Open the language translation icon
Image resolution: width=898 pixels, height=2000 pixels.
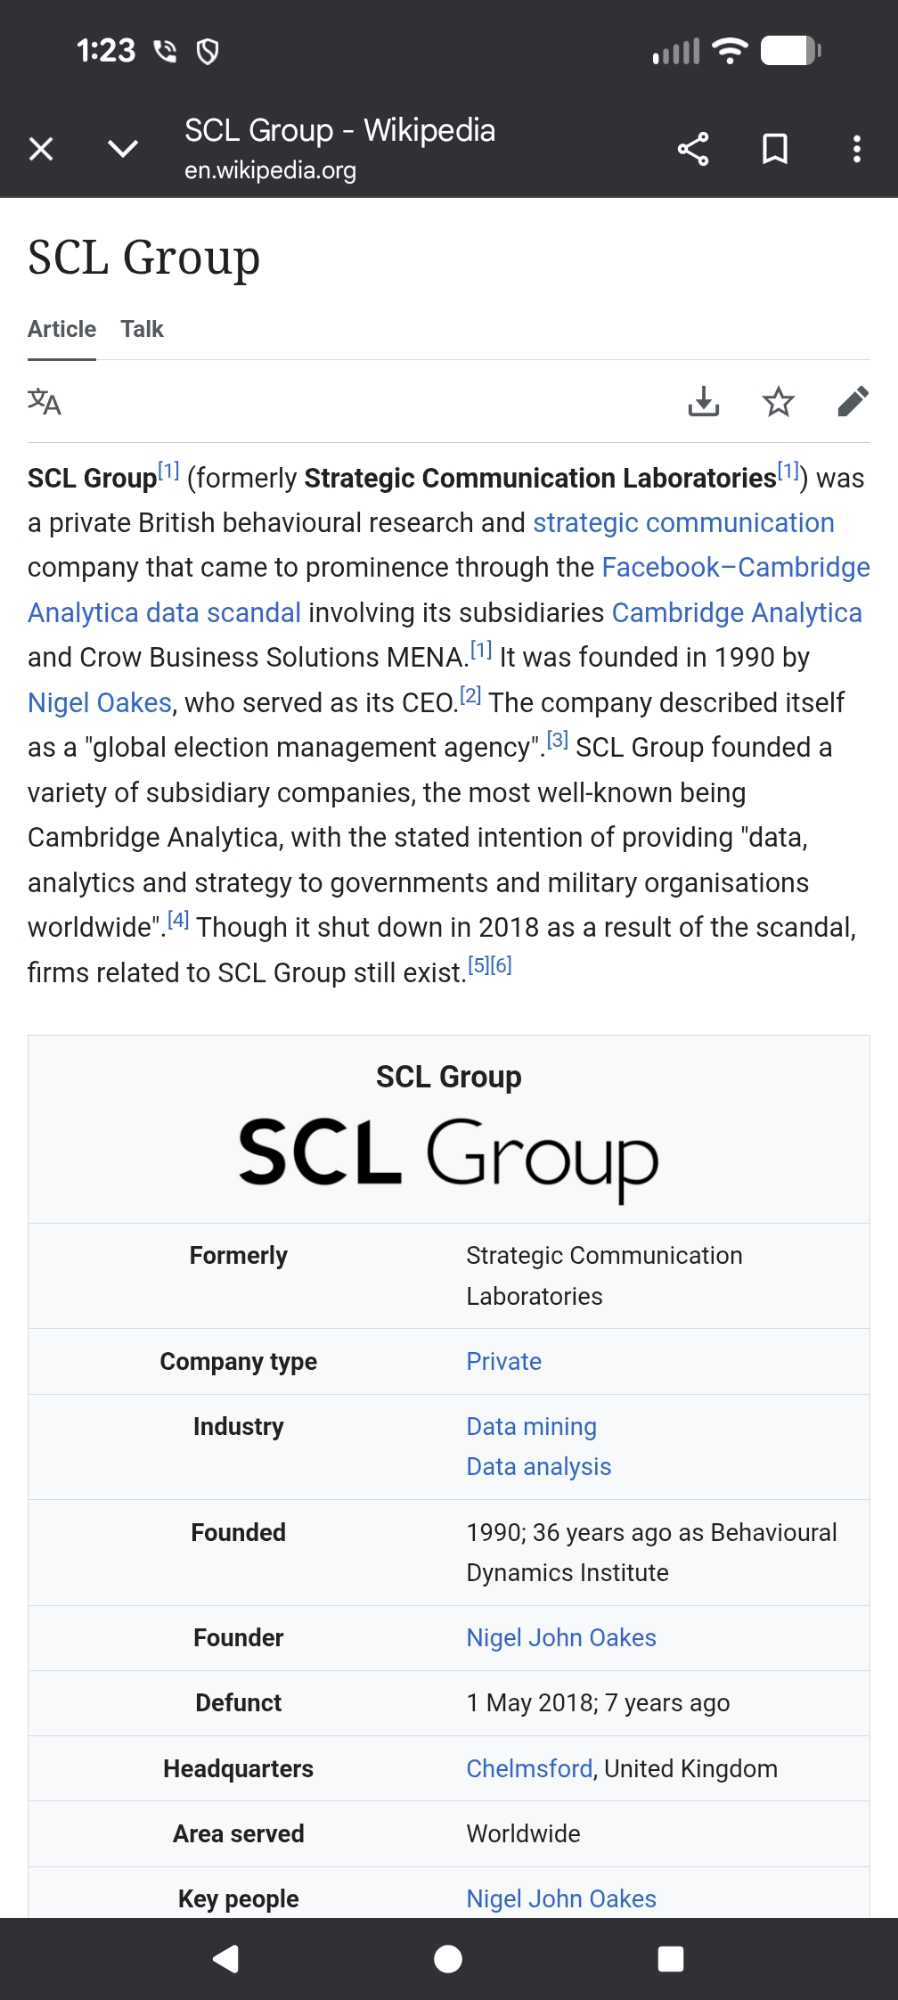[44, 402]
